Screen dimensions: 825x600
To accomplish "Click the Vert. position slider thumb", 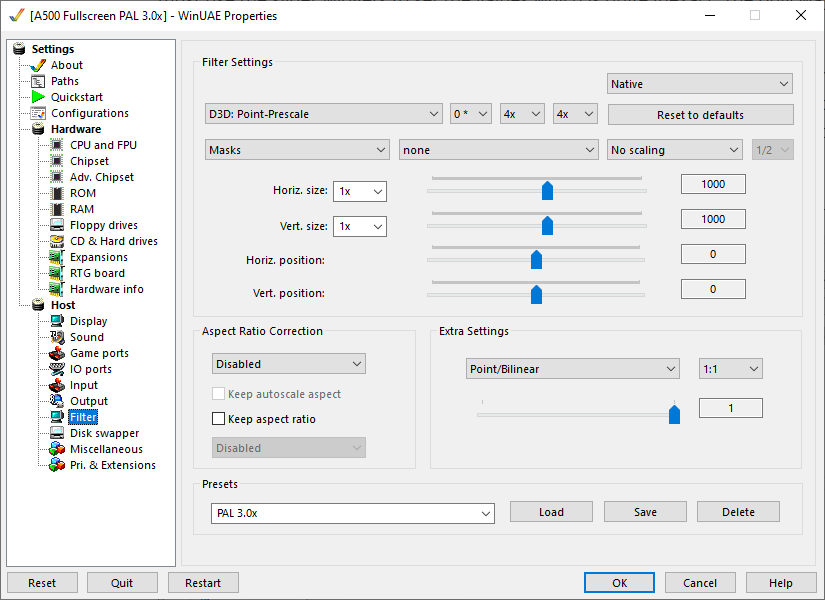I will pos(536,294).
